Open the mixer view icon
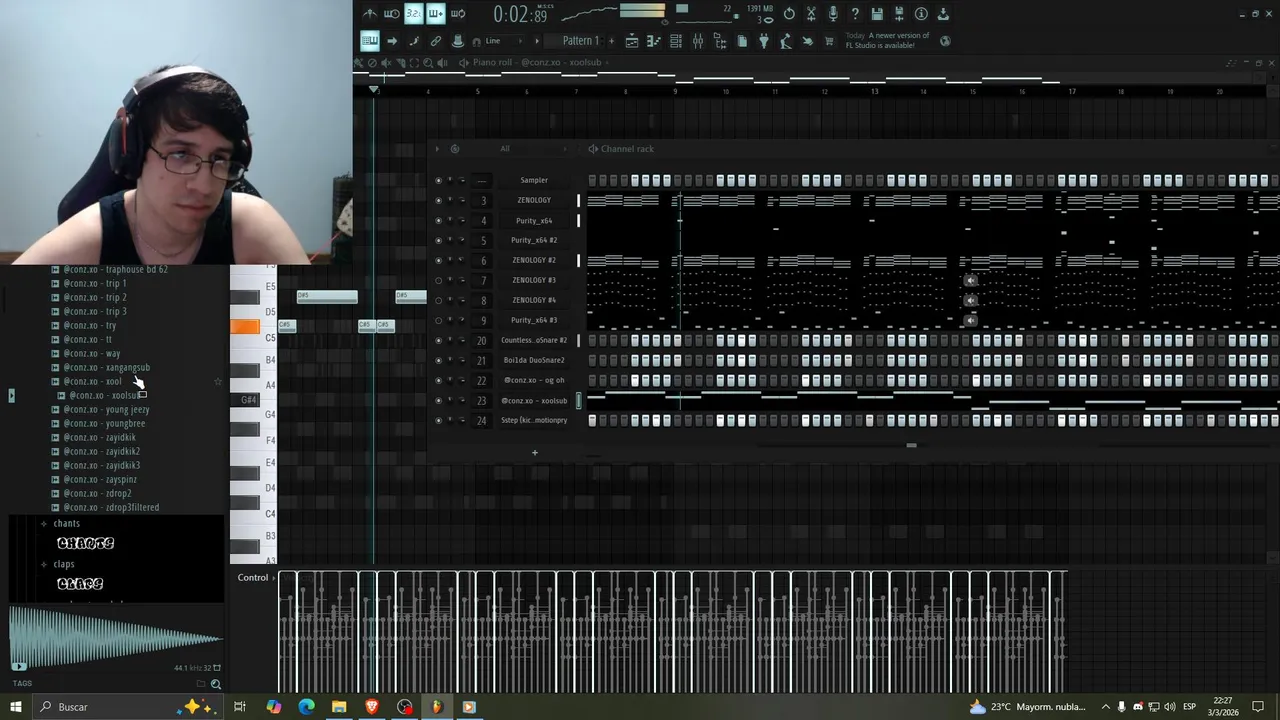Image resolution: width=1280 pixels, height=720 pixels. coord(698,41)
